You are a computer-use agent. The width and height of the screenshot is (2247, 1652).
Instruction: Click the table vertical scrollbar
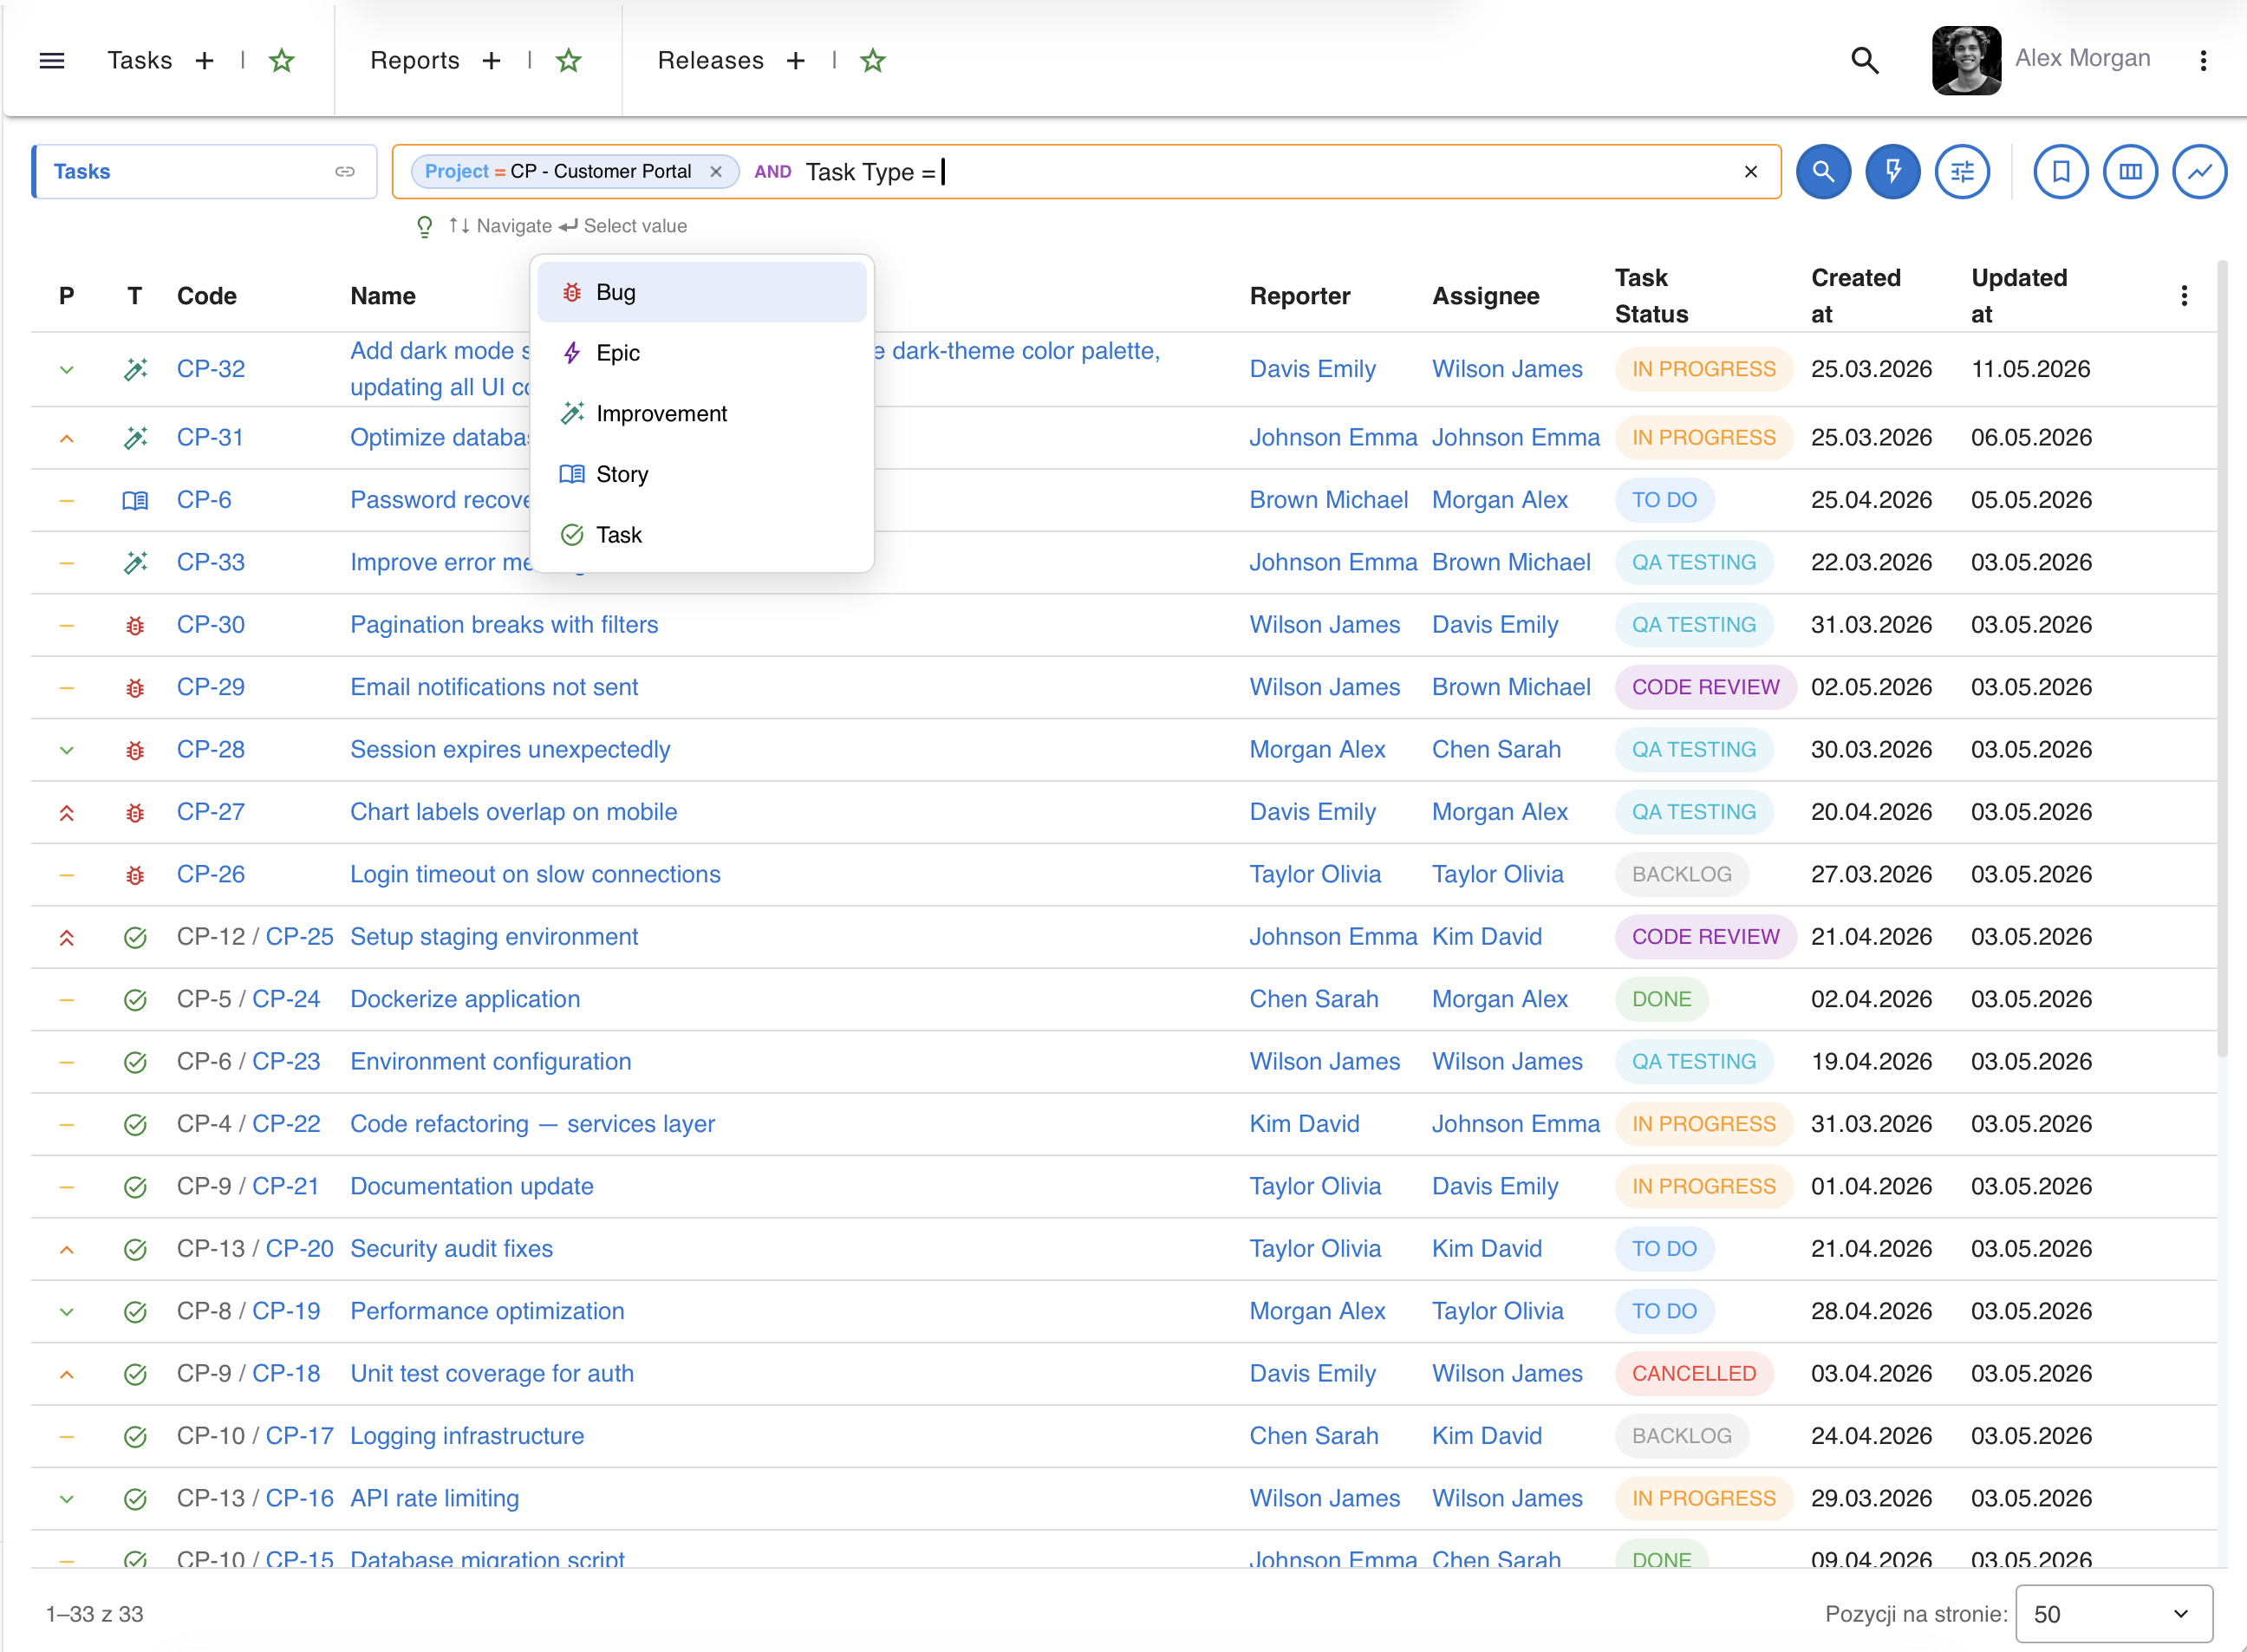point(2222,658)
